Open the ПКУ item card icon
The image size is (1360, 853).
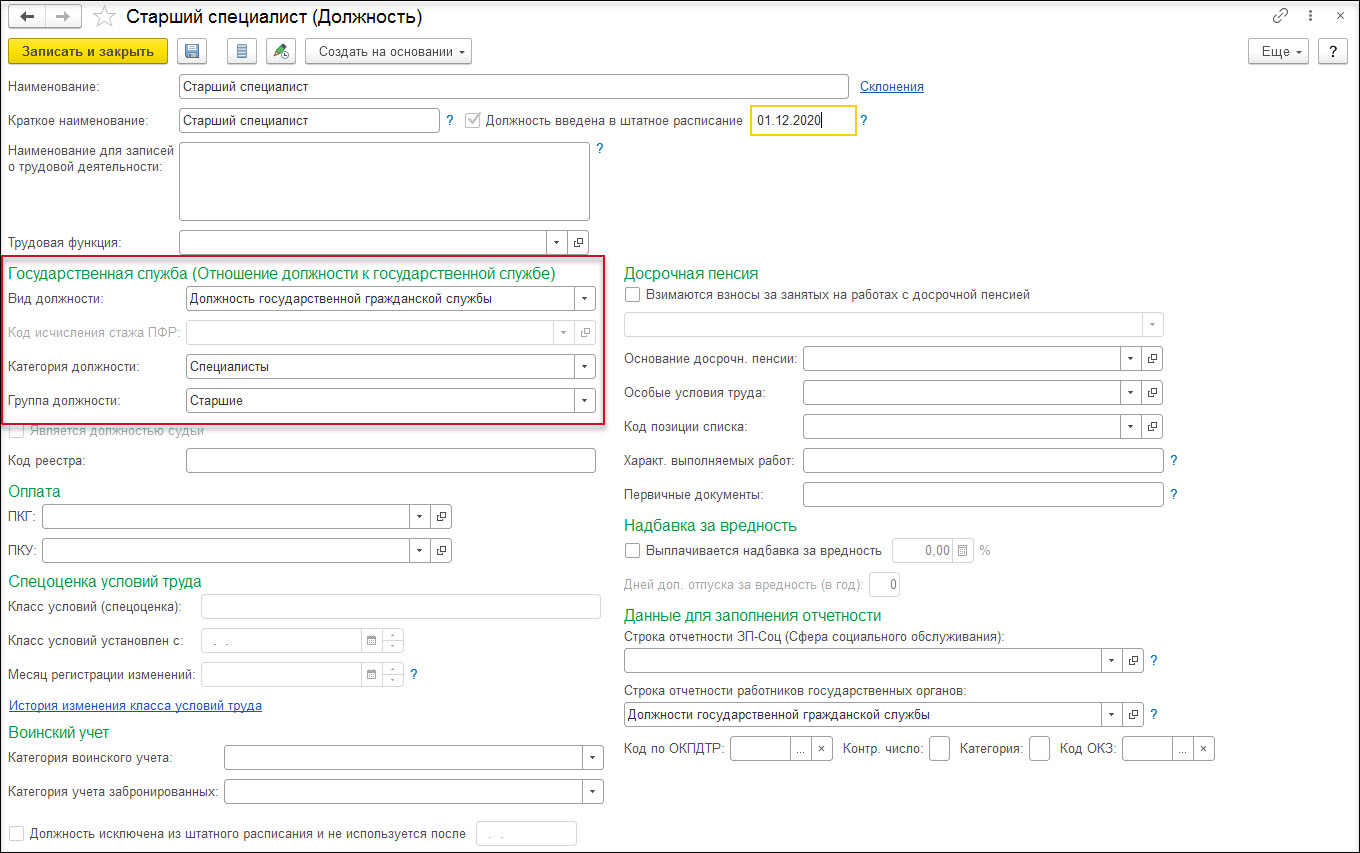point(442,550)
